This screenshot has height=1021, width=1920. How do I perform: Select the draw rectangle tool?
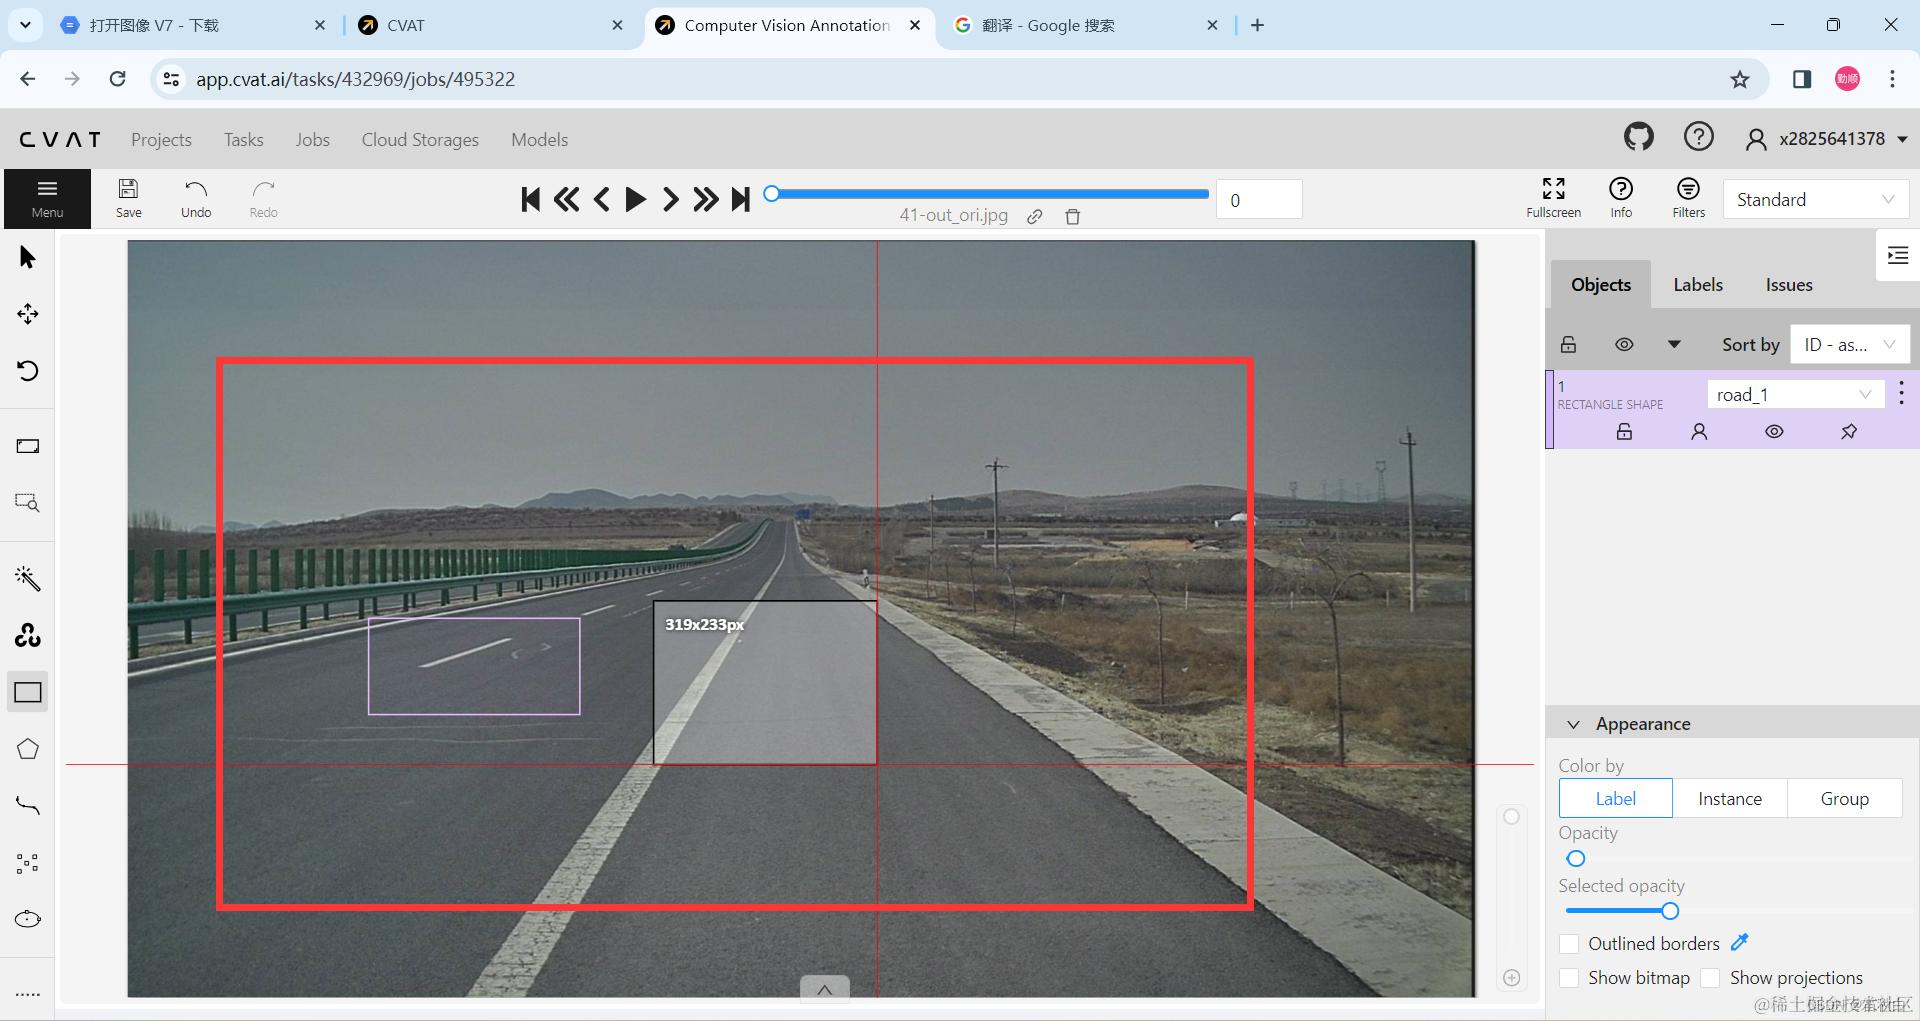[x=28, y=692]
